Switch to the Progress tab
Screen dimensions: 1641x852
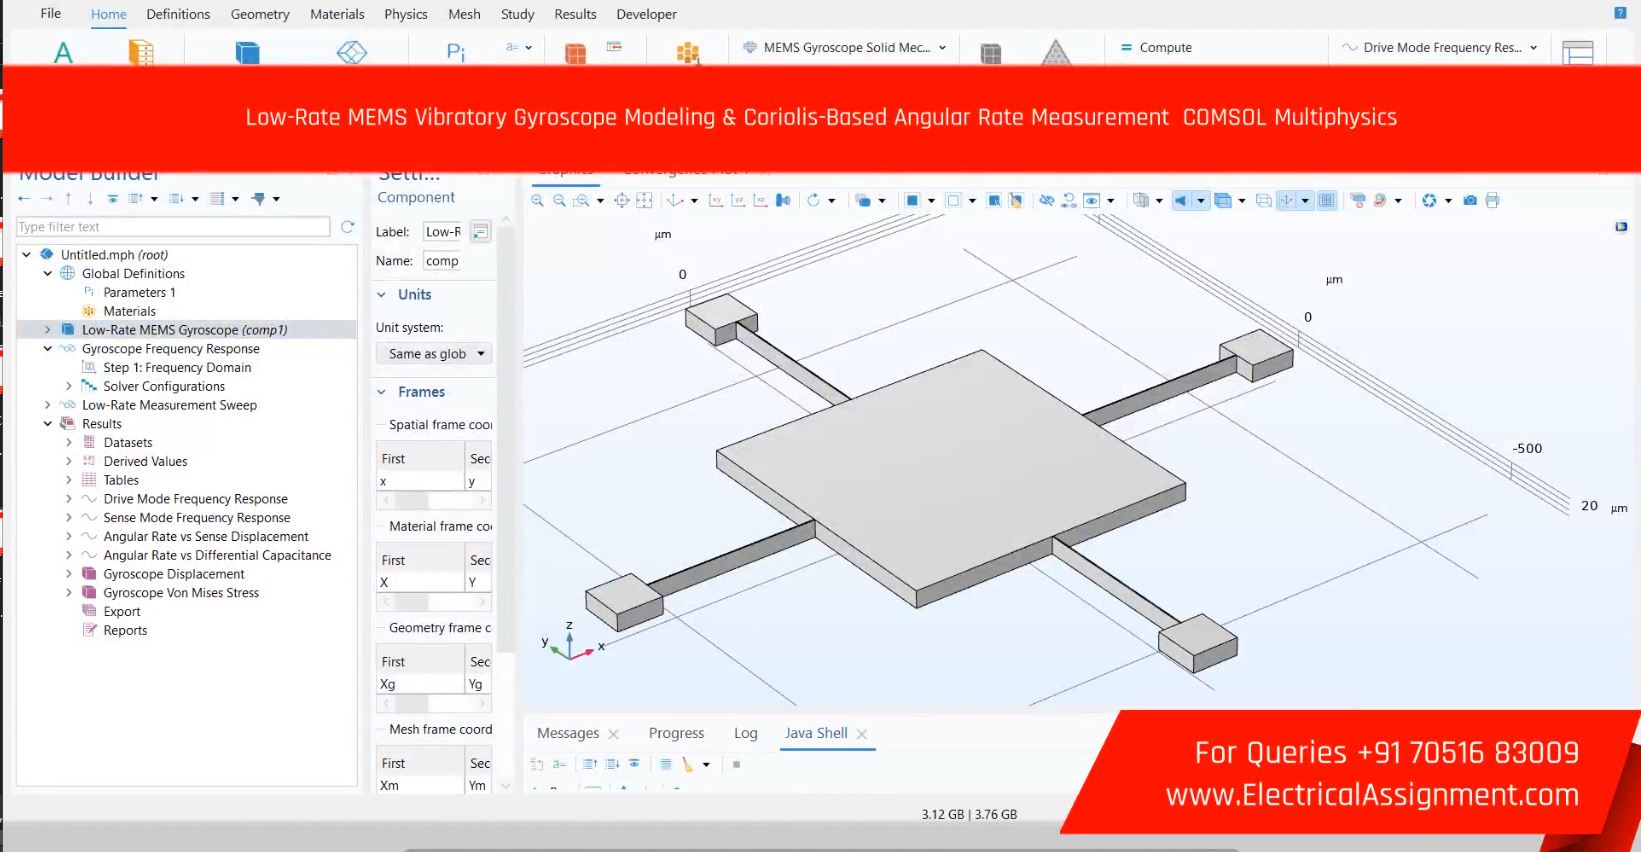coord(676,733)
